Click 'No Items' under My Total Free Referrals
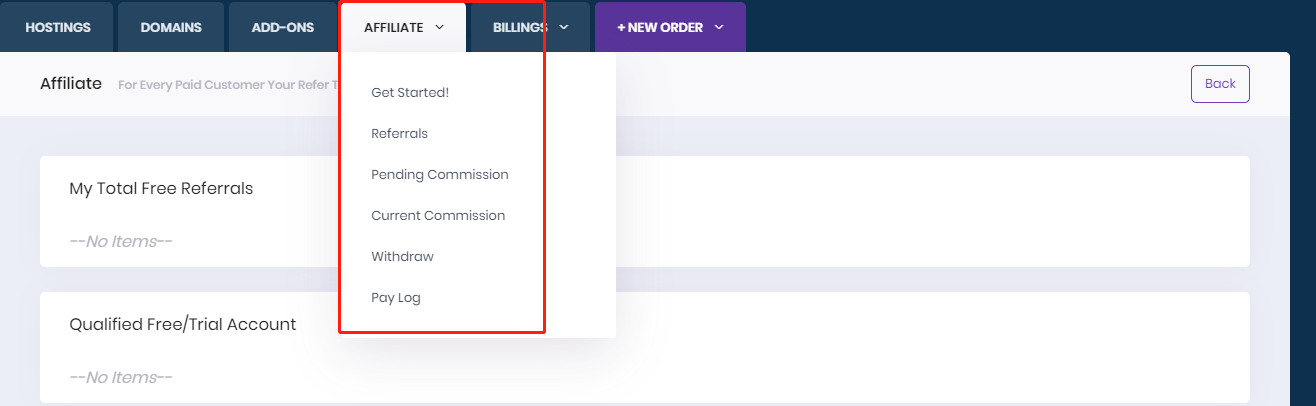Image resolution: width=1316 pixels, height=406 pixels. [x=121, y=241]
